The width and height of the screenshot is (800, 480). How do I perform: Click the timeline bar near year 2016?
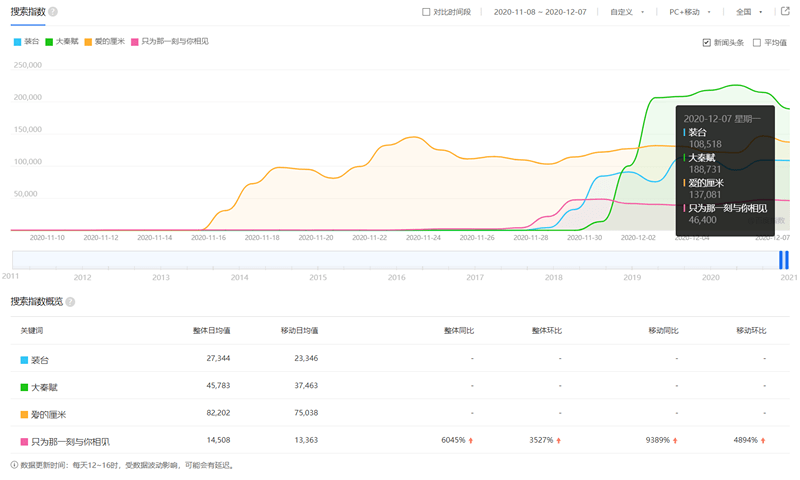396,260
